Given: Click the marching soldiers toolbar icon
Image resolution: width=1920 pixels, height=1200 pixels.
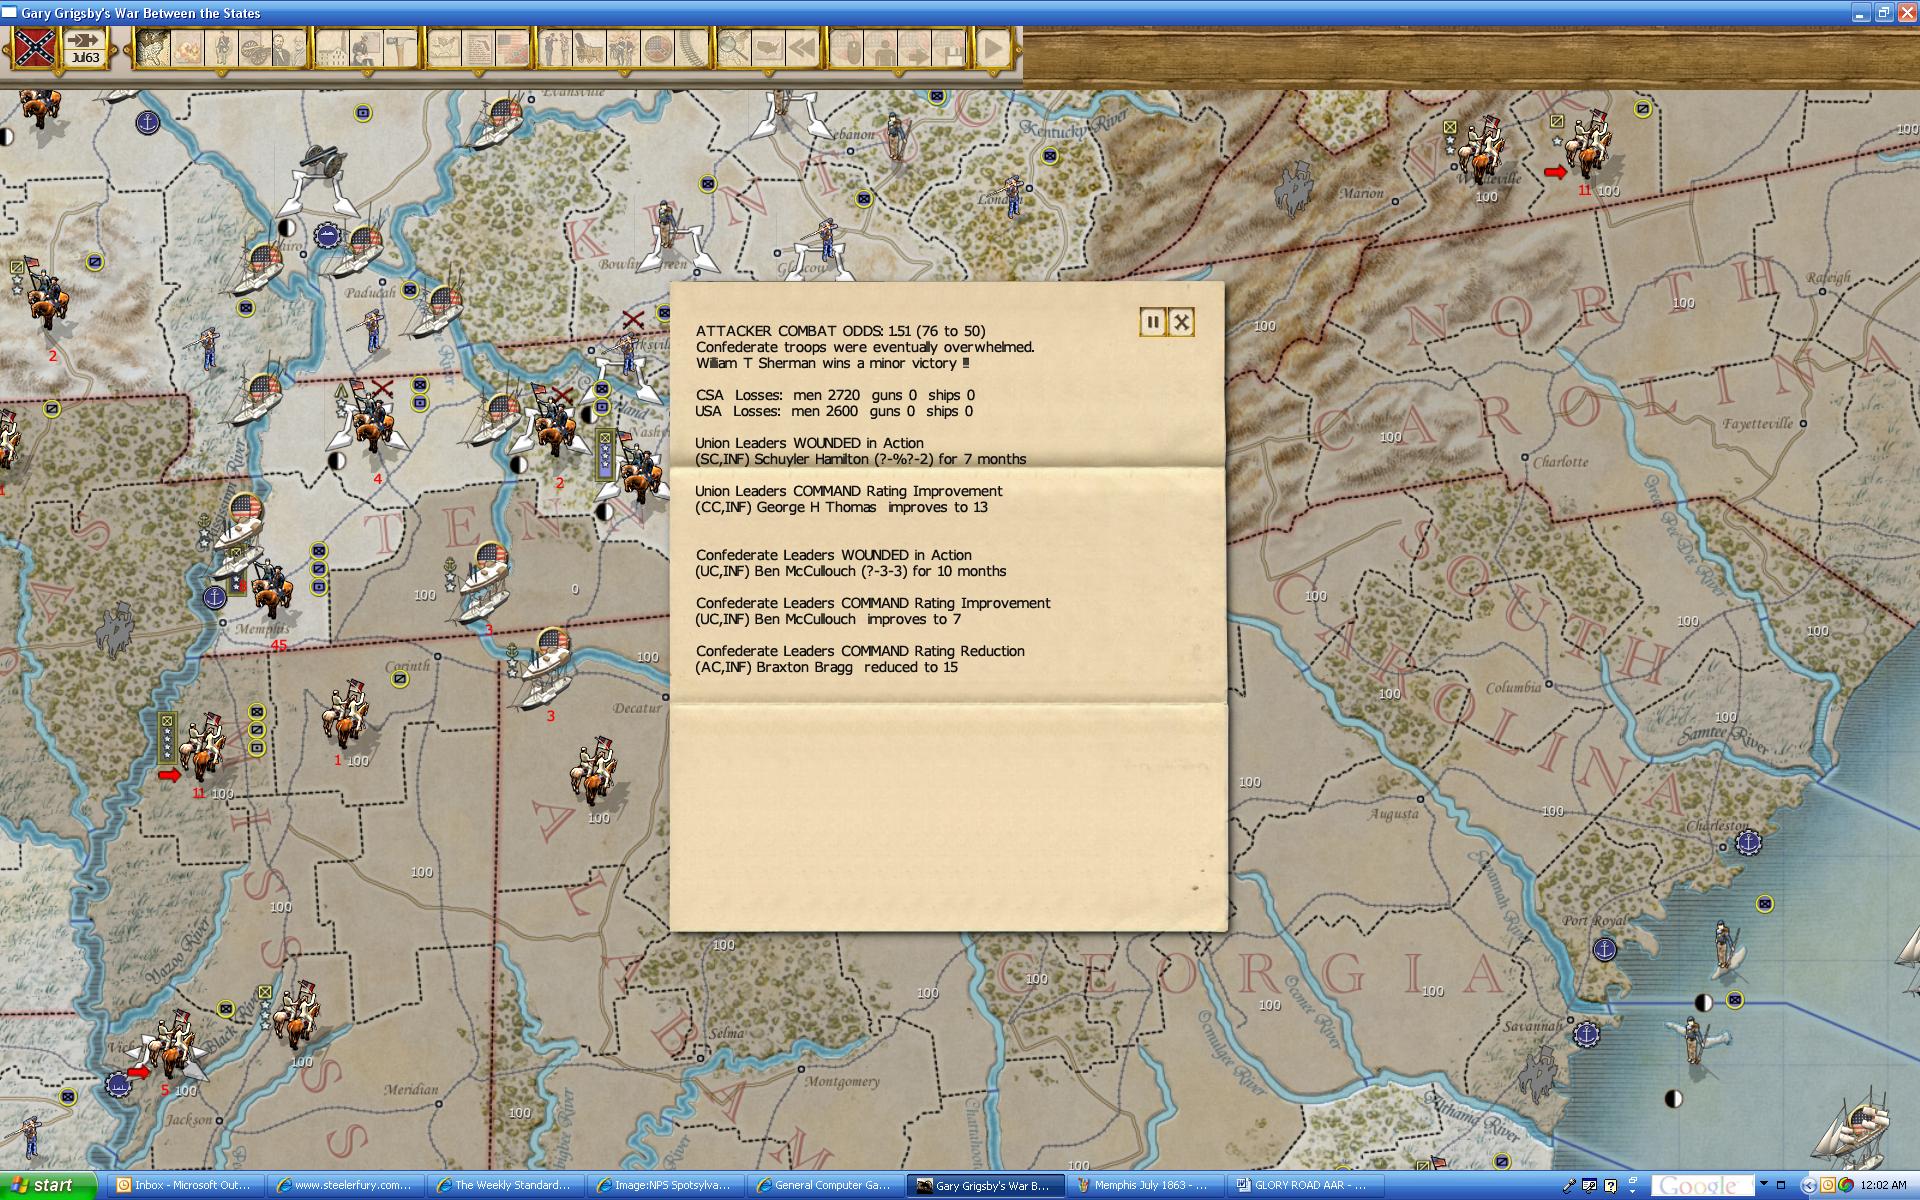Looking at the screenshot, I should pyautogui.click(x=623, y=48).
